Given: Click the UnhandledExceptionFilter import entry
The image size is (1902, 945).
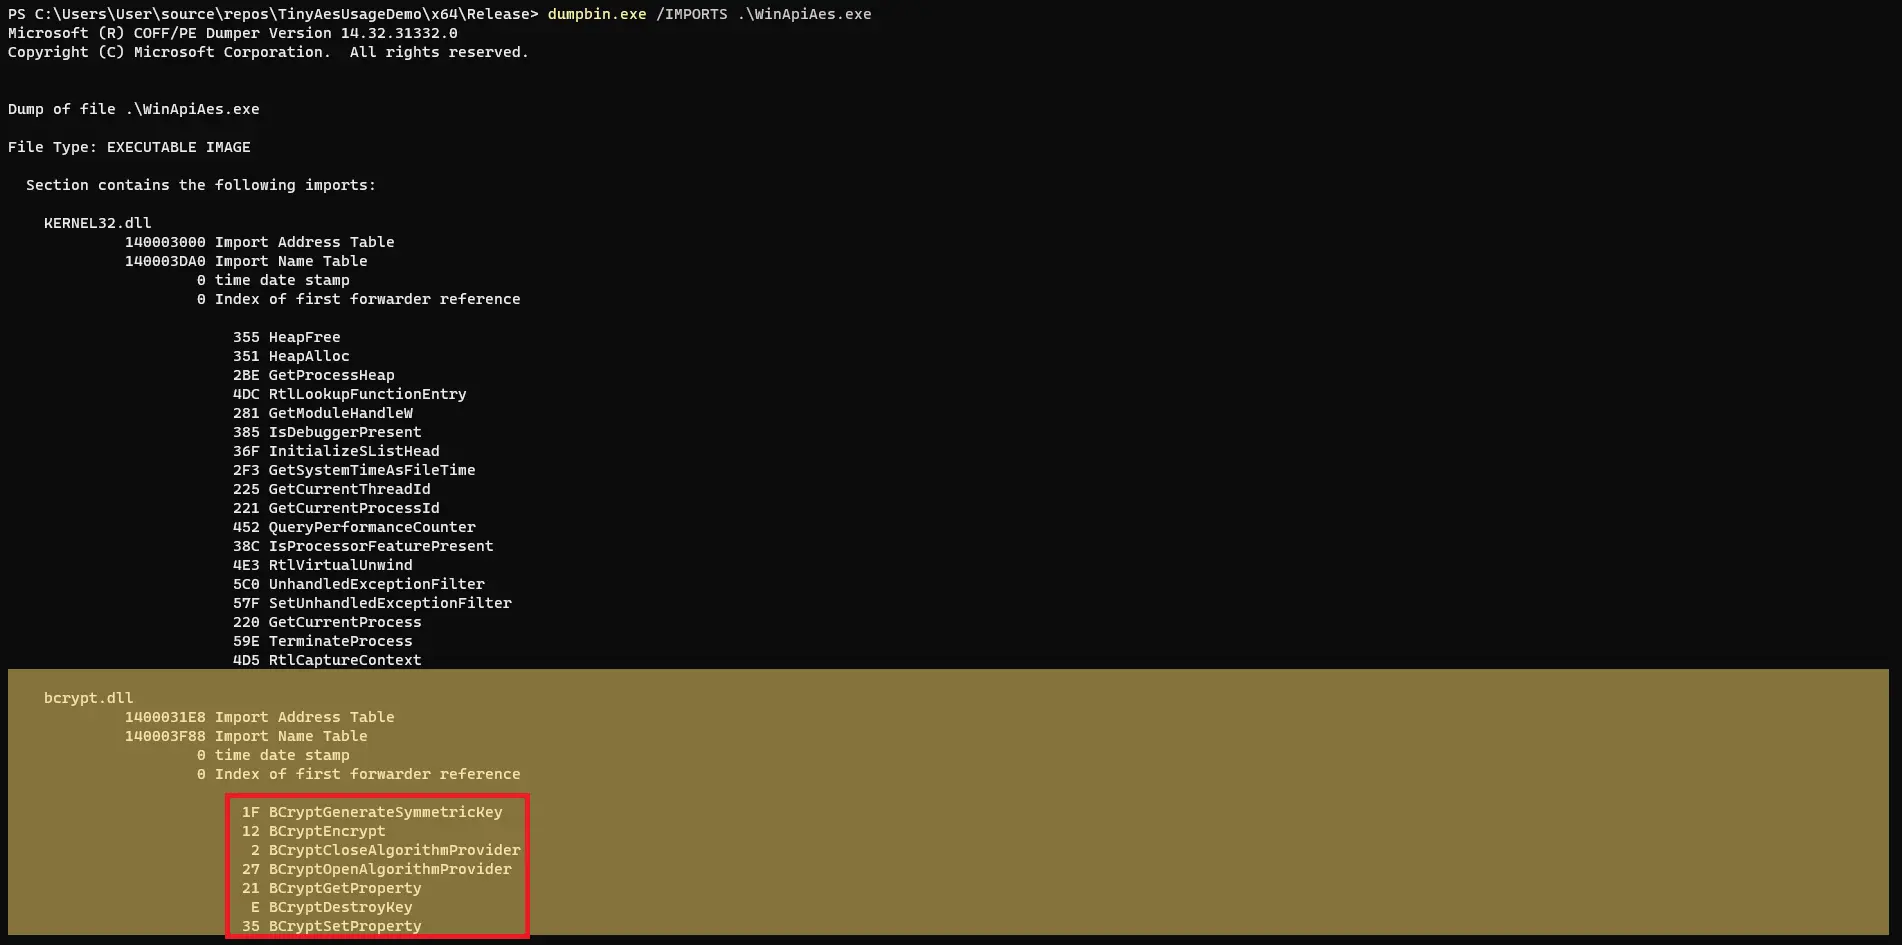Looking at the screenshot, I should [x=359, y=584].
